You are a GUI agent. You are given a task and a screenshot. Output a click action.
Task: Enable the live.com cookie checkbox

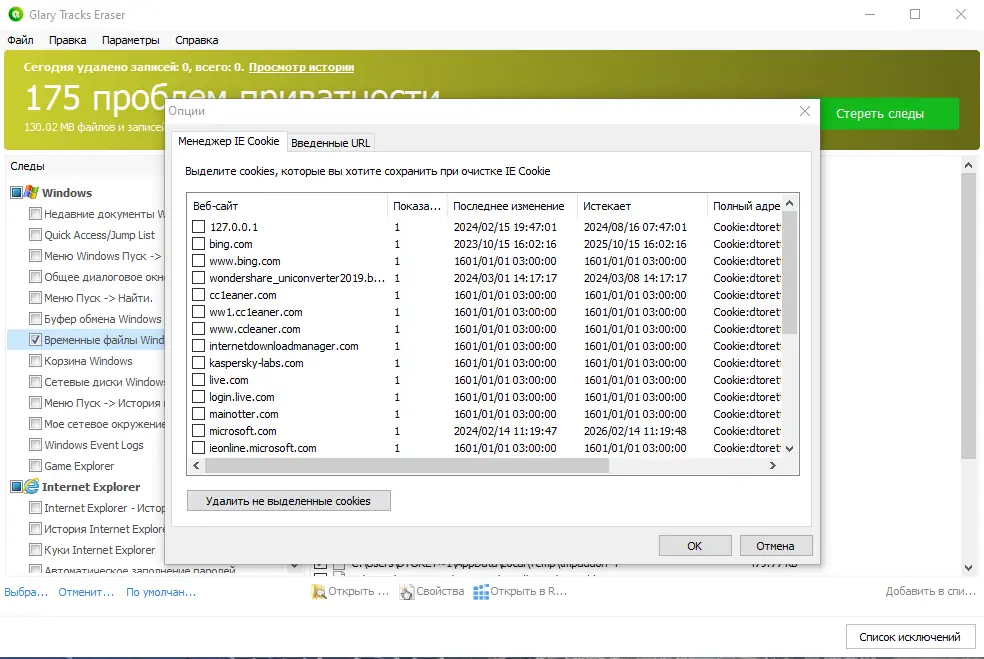[x=198, y=380]
